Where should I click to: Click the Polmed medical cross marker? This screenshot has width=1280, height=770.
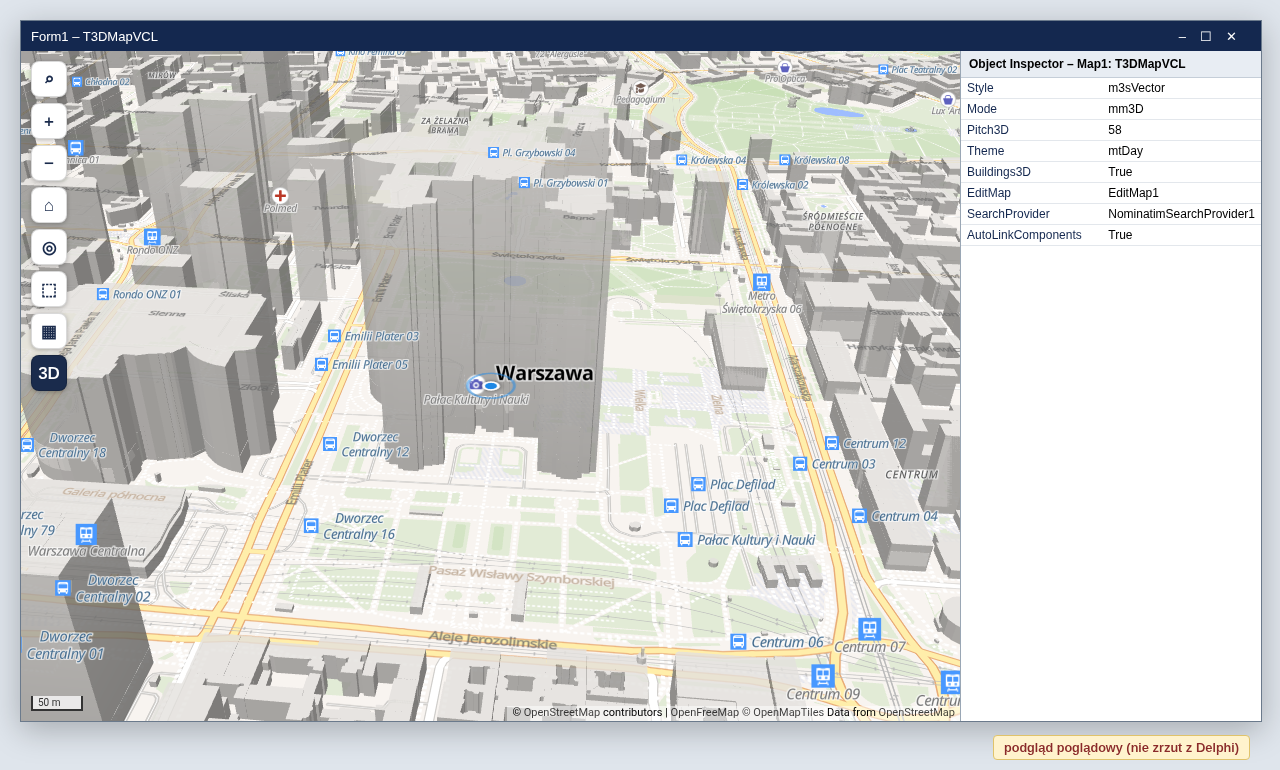point(280,196)
